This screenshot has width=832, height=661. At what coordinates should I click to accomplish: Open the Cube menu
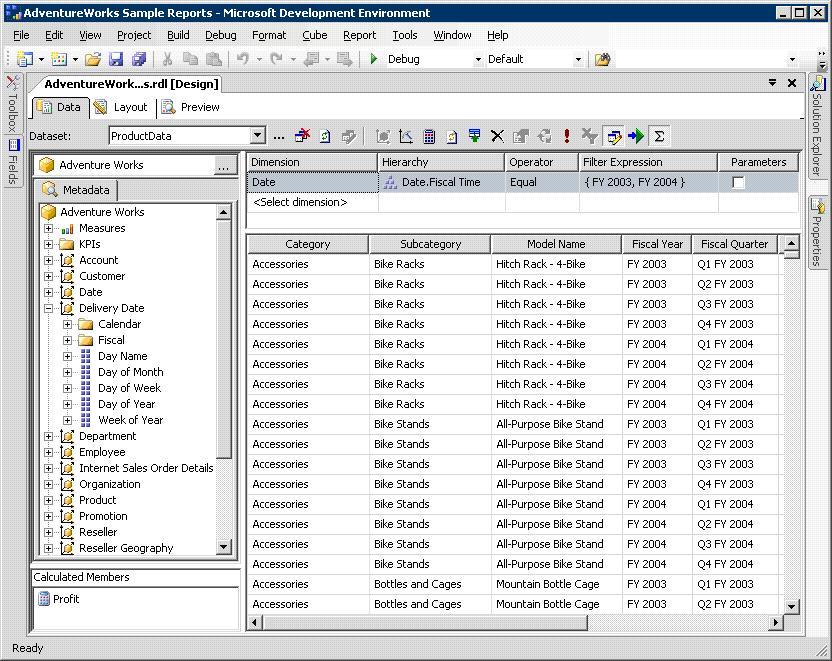[314, 35]
